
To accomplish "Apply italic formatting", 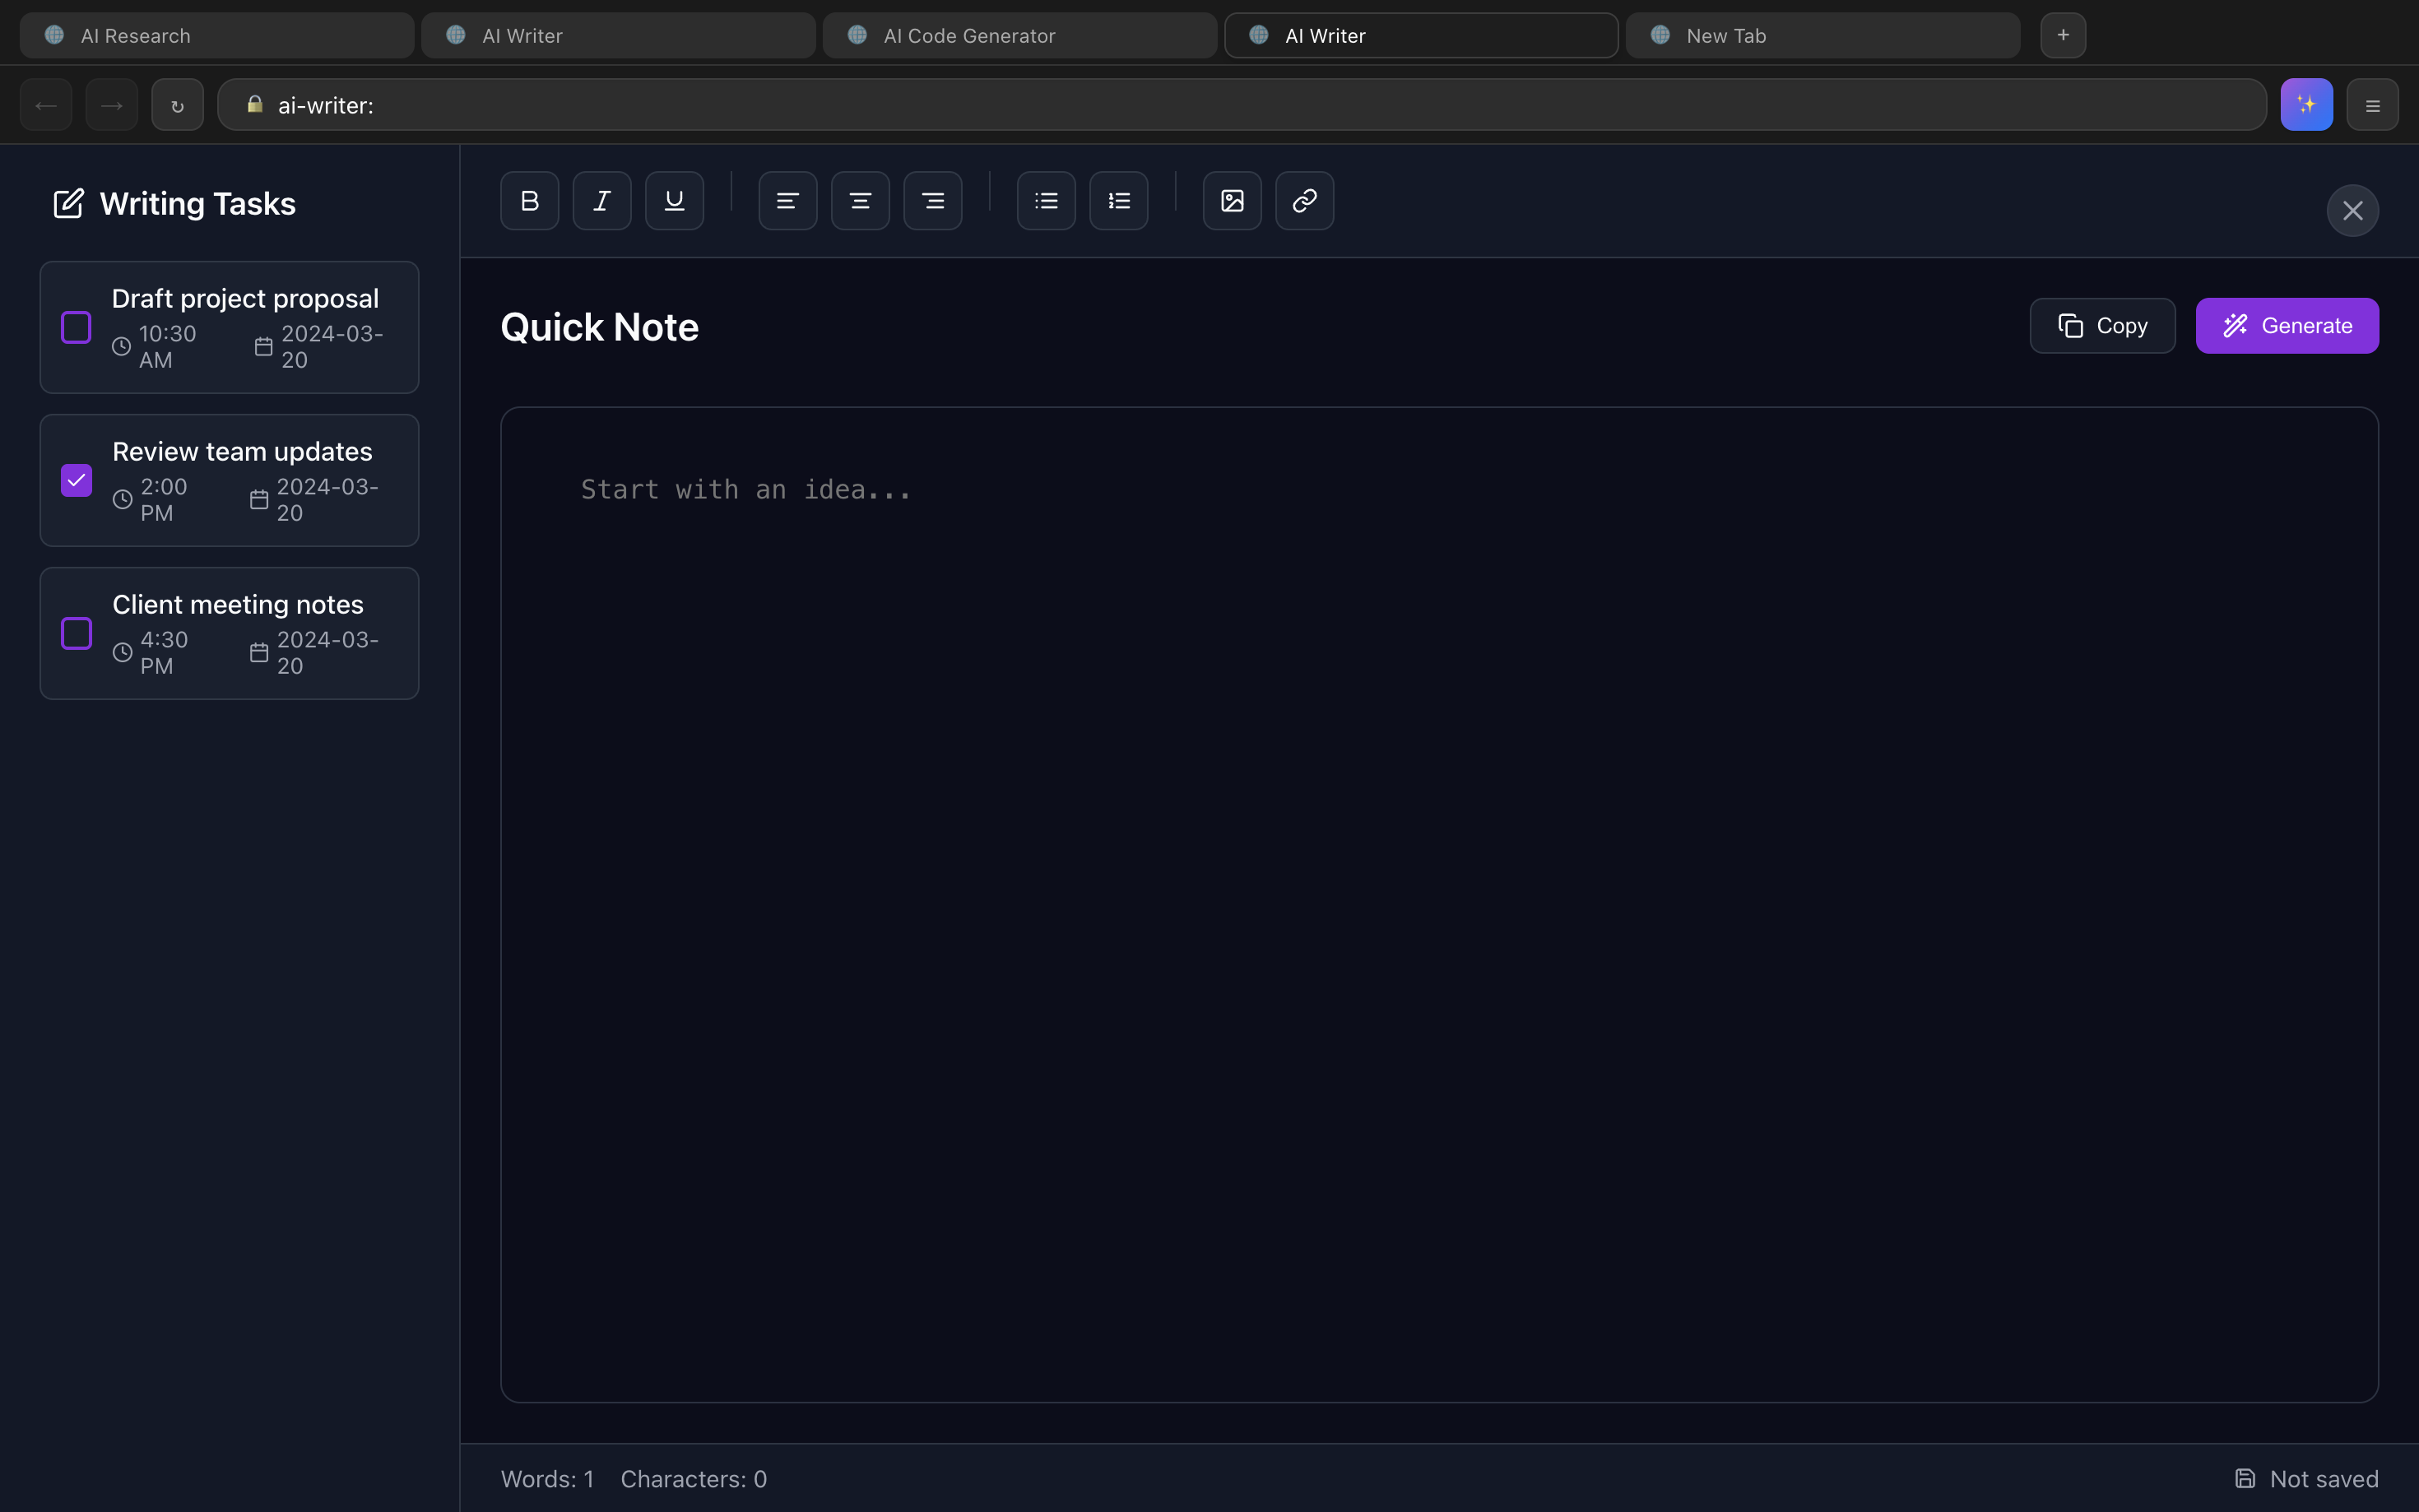I will point(602,201).
